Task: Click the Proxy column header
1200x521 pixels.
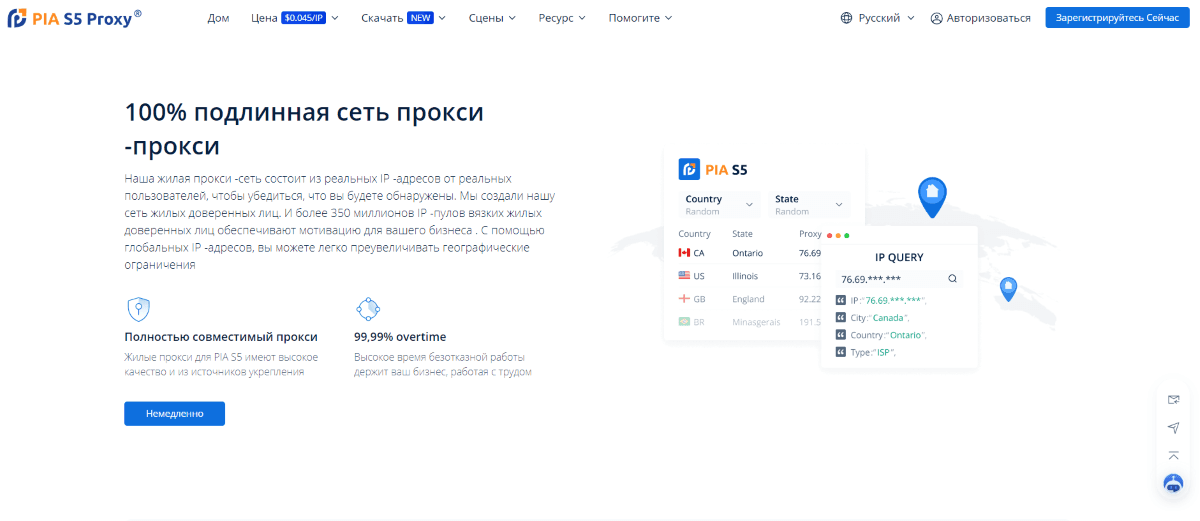Action: pos(810,234)
